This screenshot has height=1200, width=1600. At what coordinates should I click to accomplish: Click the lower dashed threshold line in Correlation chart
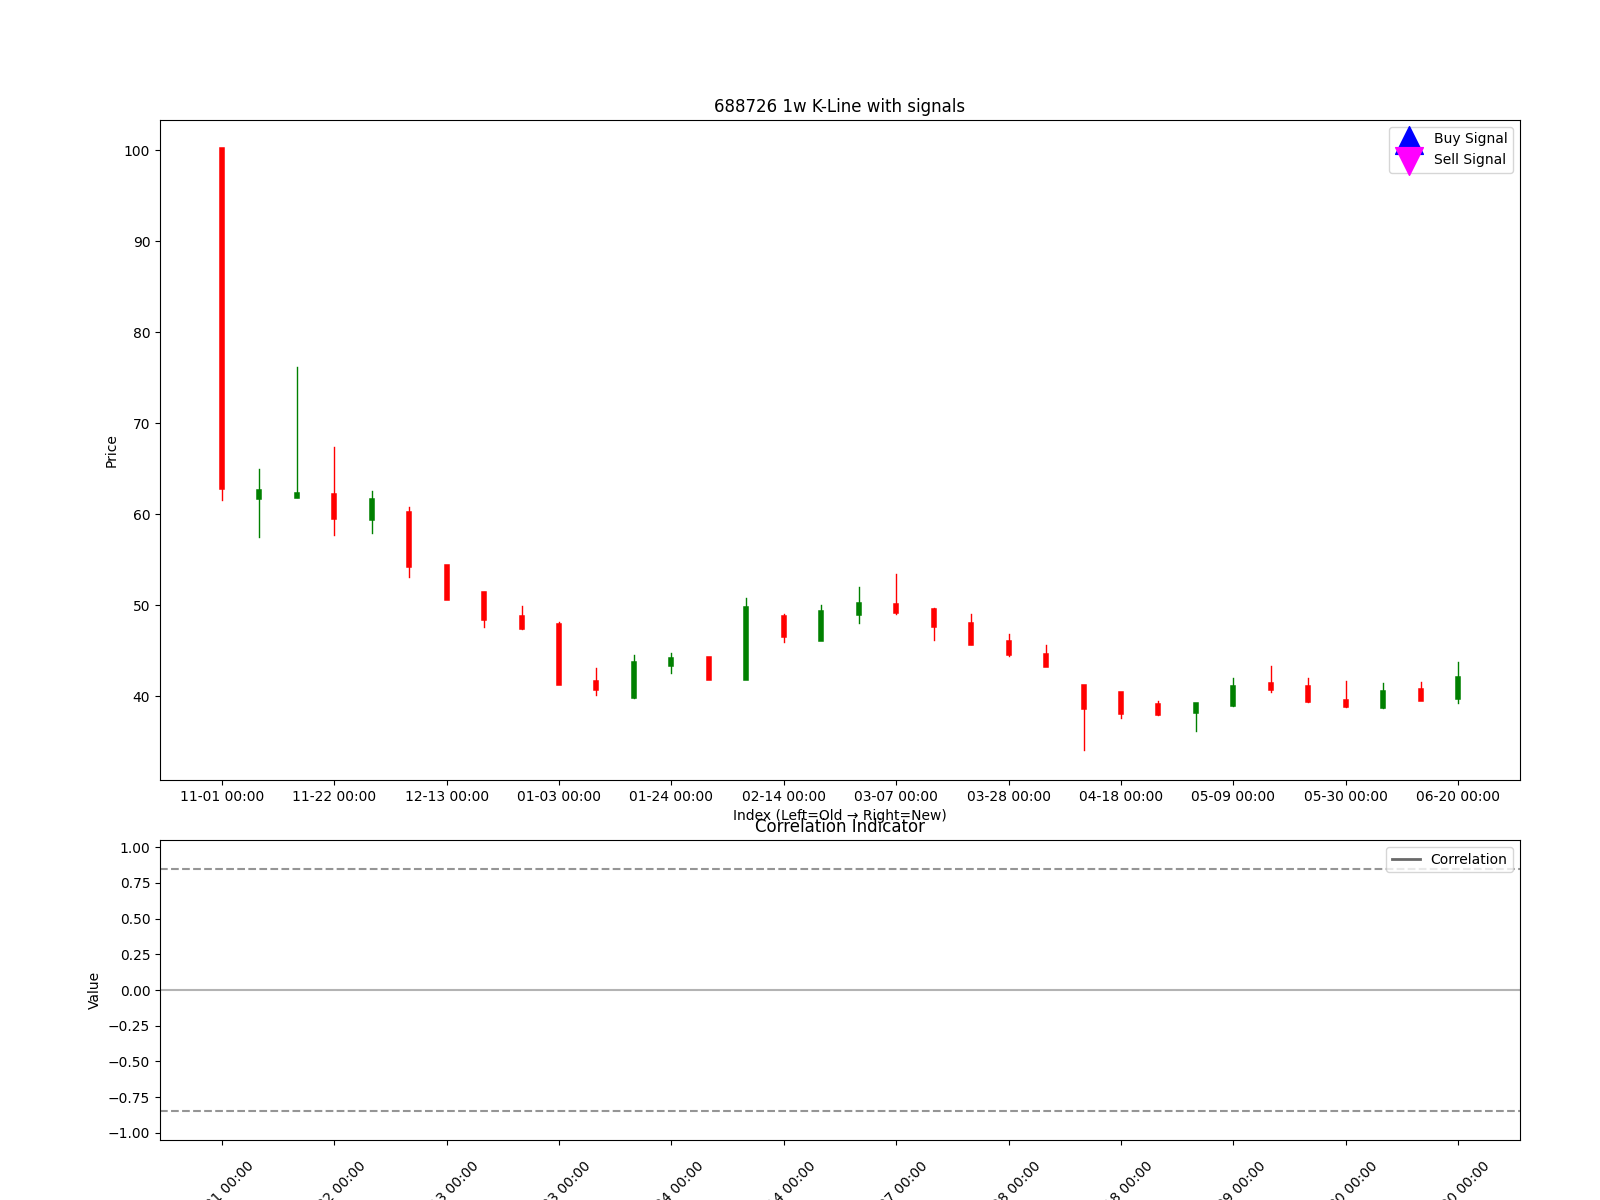[840, 1111]
